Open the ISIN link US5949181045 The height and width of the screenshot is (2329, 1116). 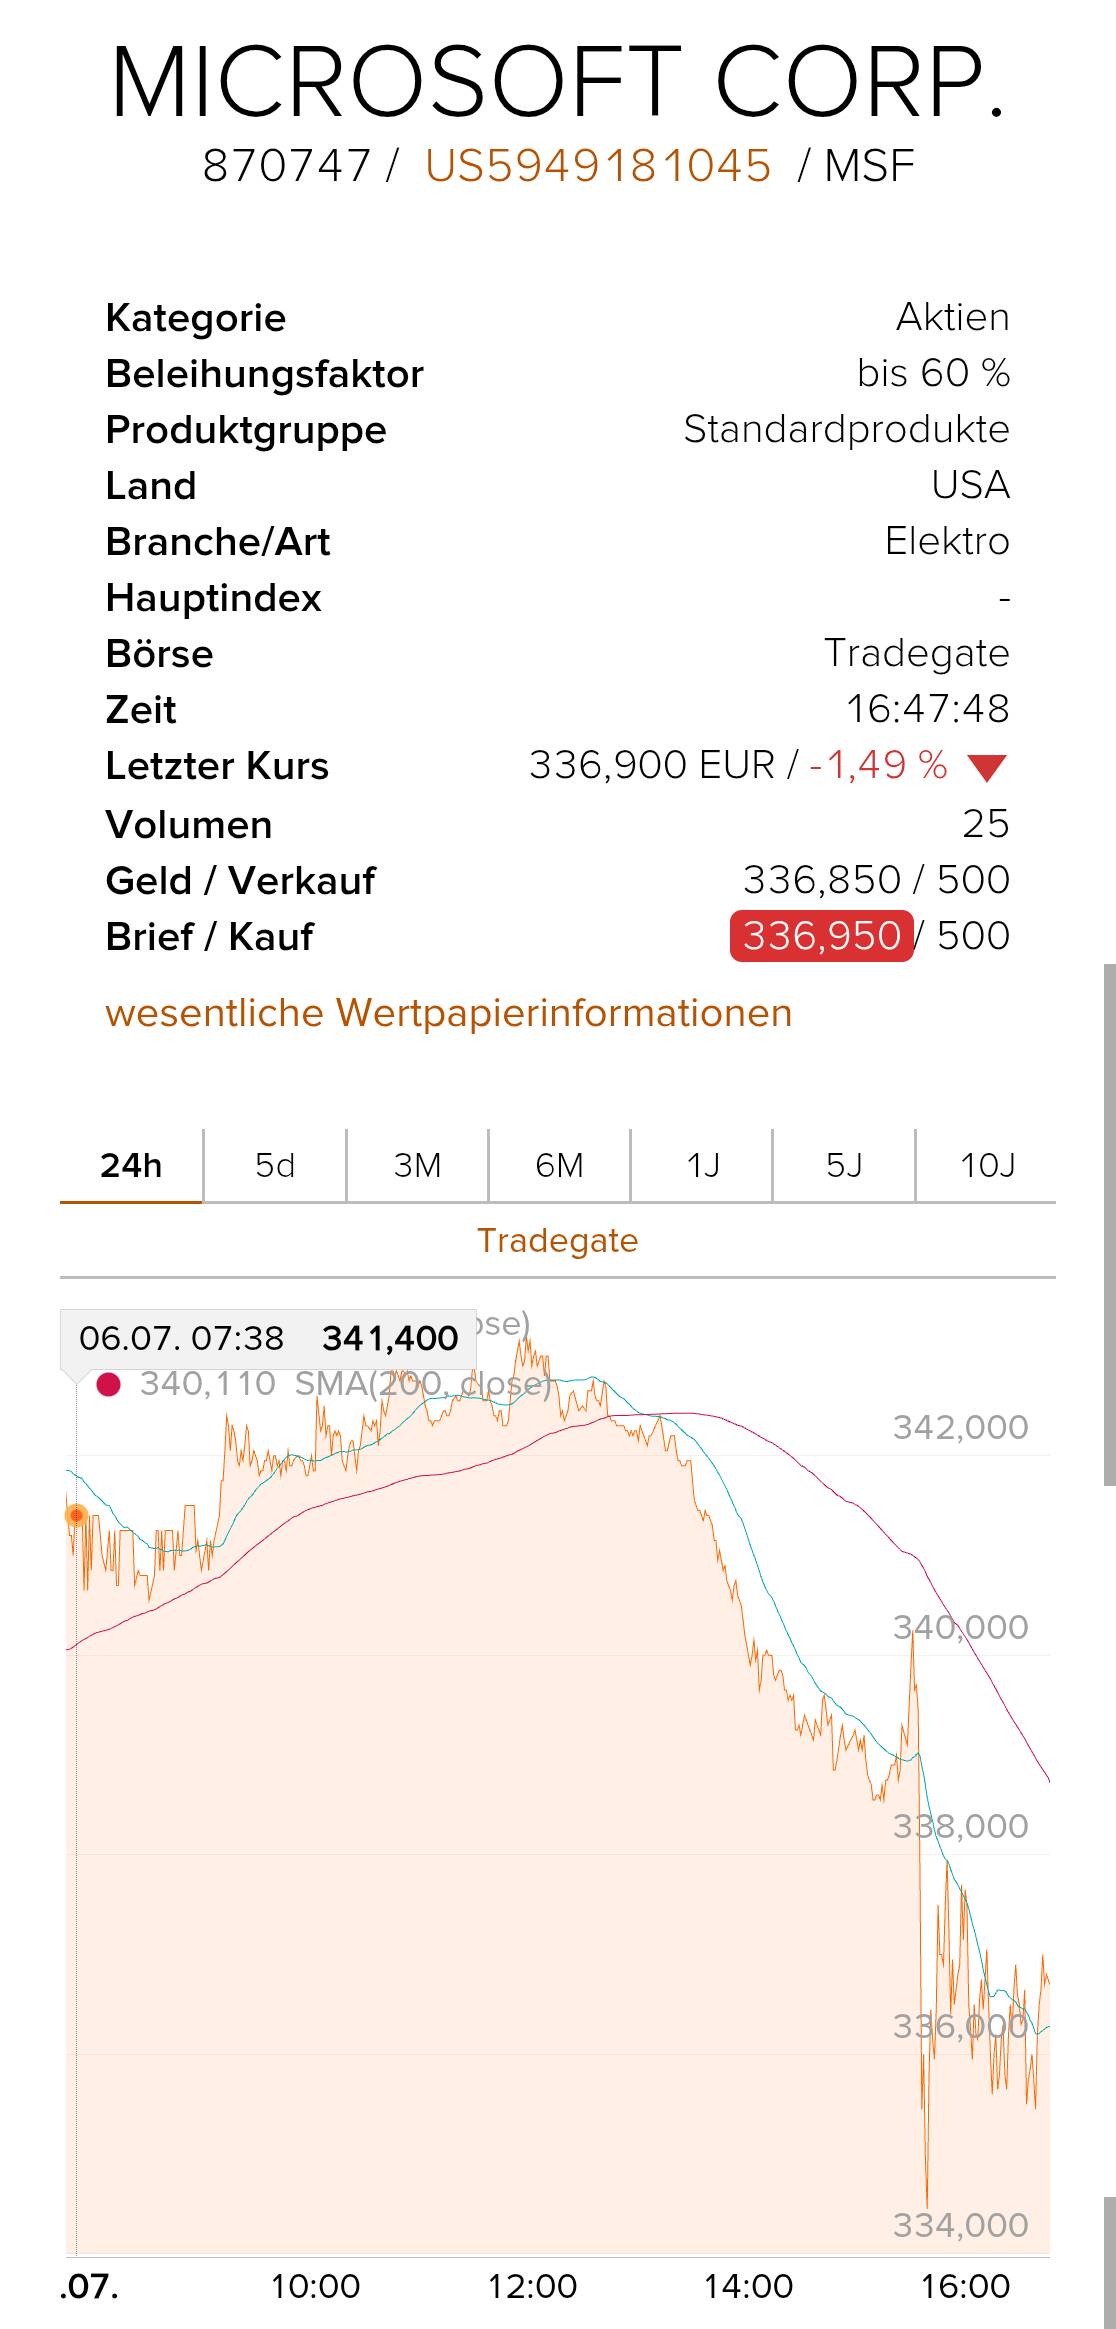(x=598, y=166)
